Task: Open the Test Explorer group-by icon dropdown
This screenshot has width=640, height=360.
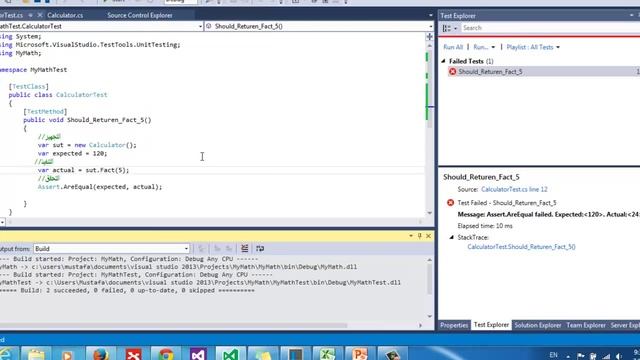Action: pyautogui.click(x=450, y=28)
